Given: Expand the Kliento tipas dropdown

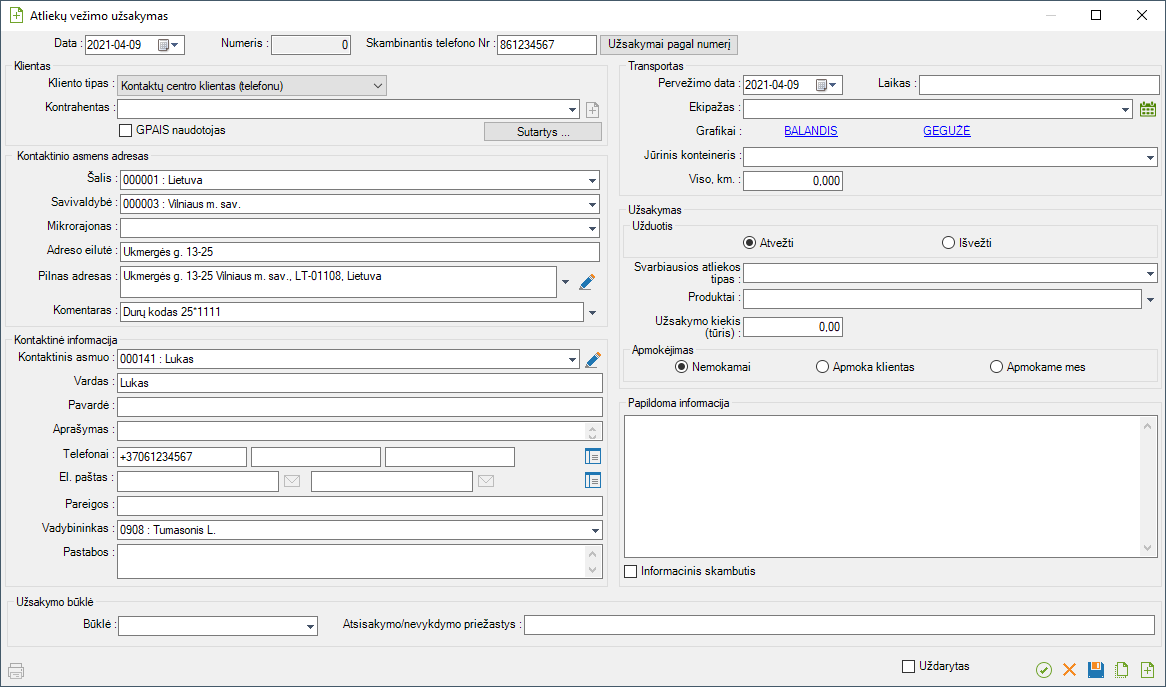Looking at the screenshot, I should 377,86.
